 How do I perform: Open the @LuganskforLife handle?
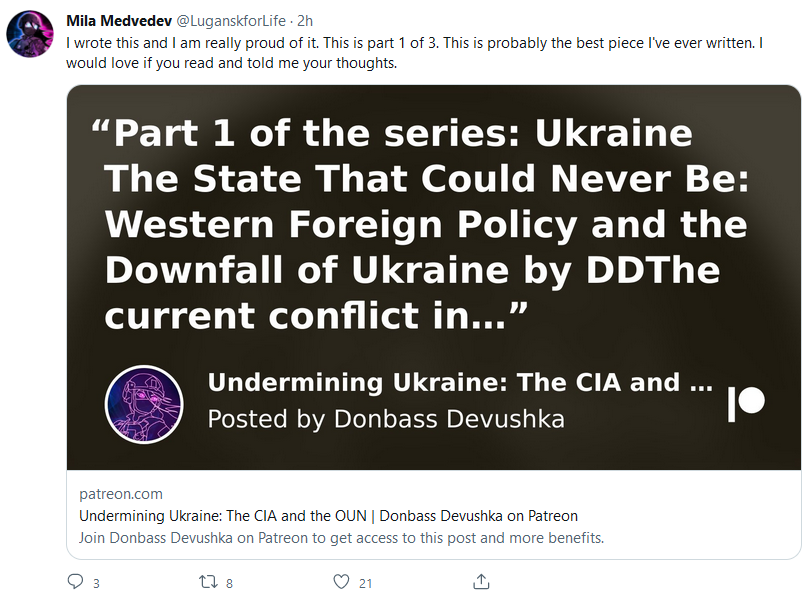(231, 21)
